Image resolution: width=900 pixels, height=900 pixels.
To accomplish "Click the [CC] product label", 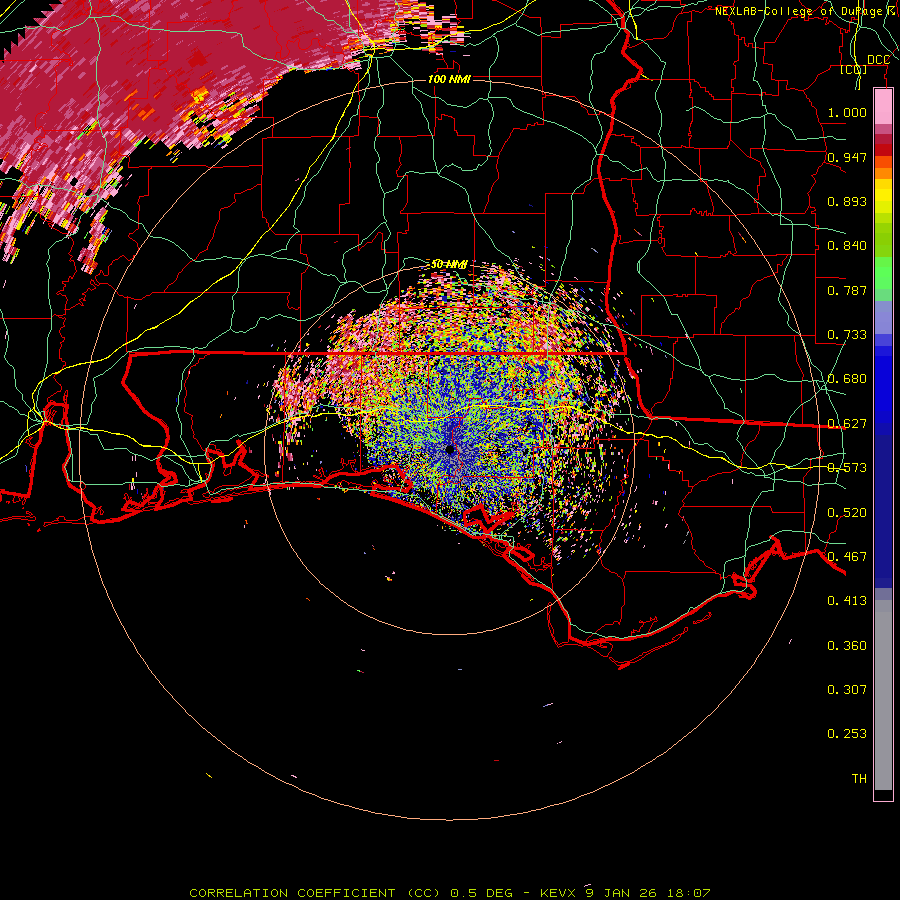I will point(854,70).
